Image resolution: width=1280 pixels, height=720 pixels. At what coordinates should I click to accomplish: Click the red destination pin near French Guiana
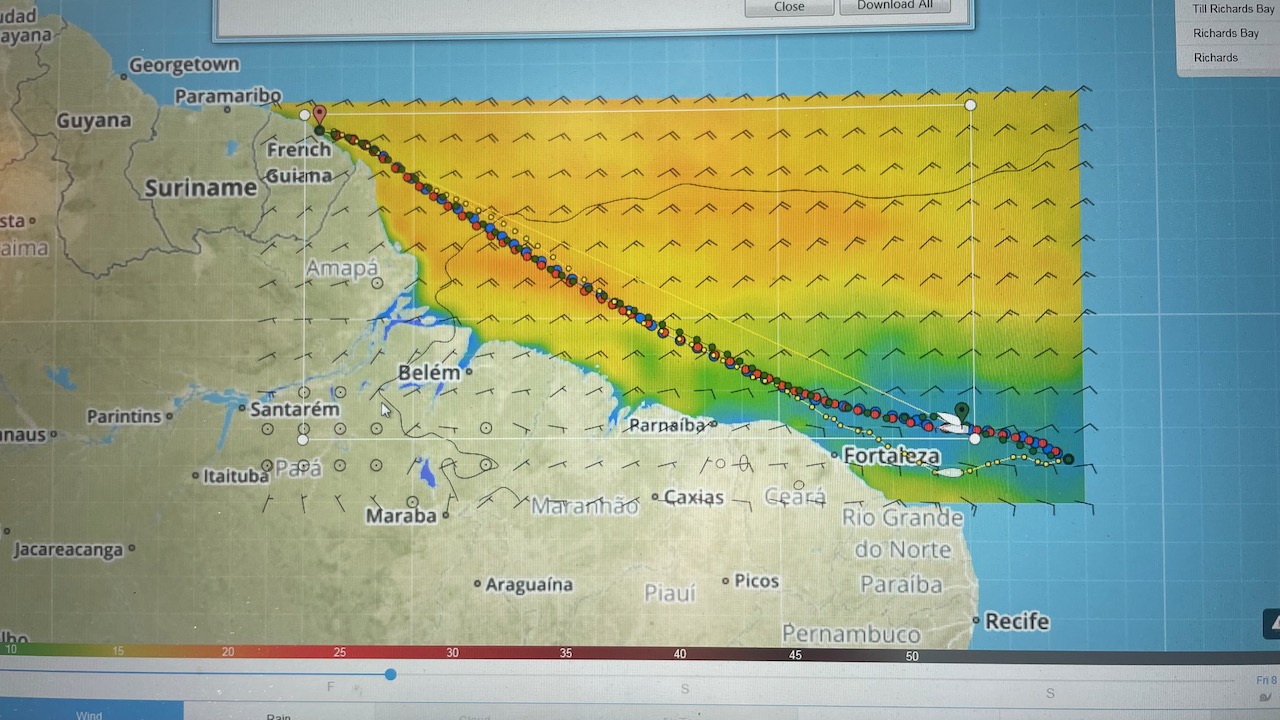[319, 114]
